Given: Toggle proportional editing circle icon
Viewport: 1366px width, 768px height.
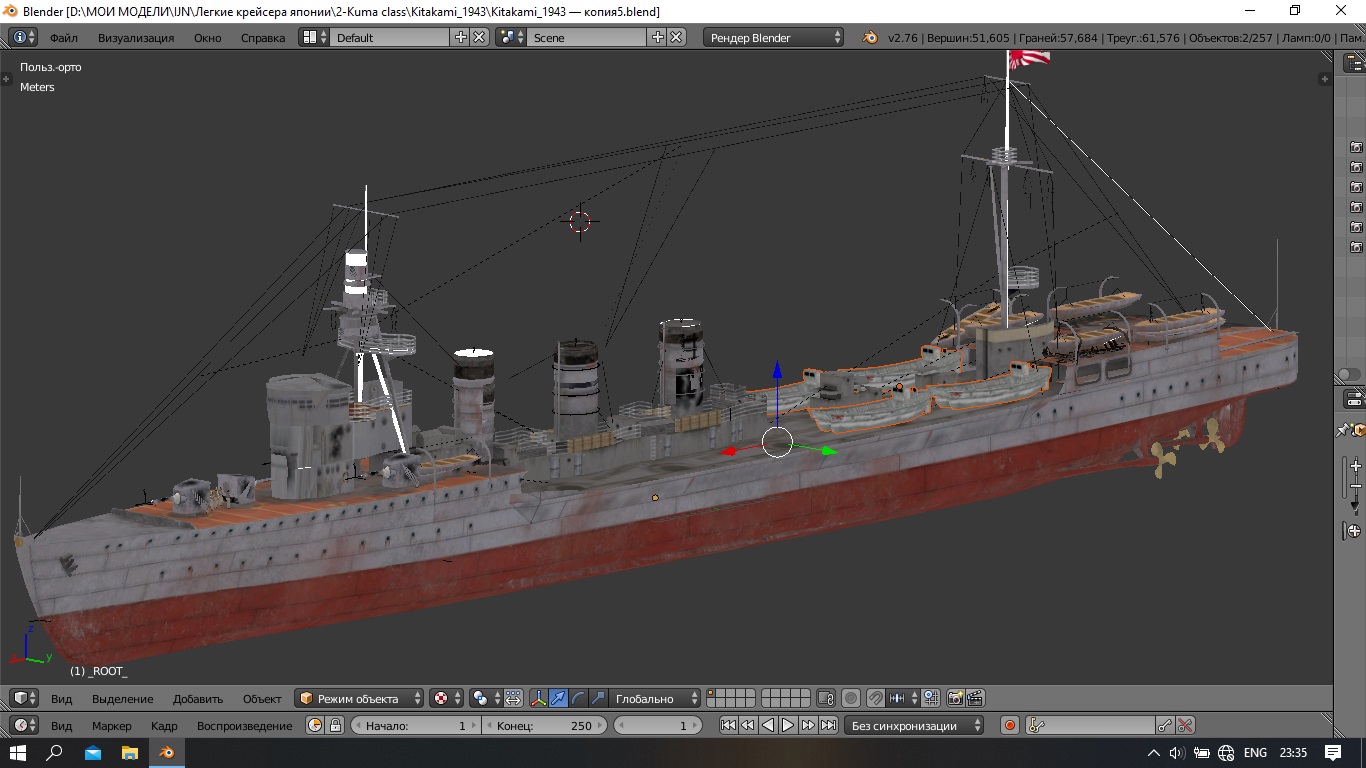Looking at the screenshot, I should 851,698.
